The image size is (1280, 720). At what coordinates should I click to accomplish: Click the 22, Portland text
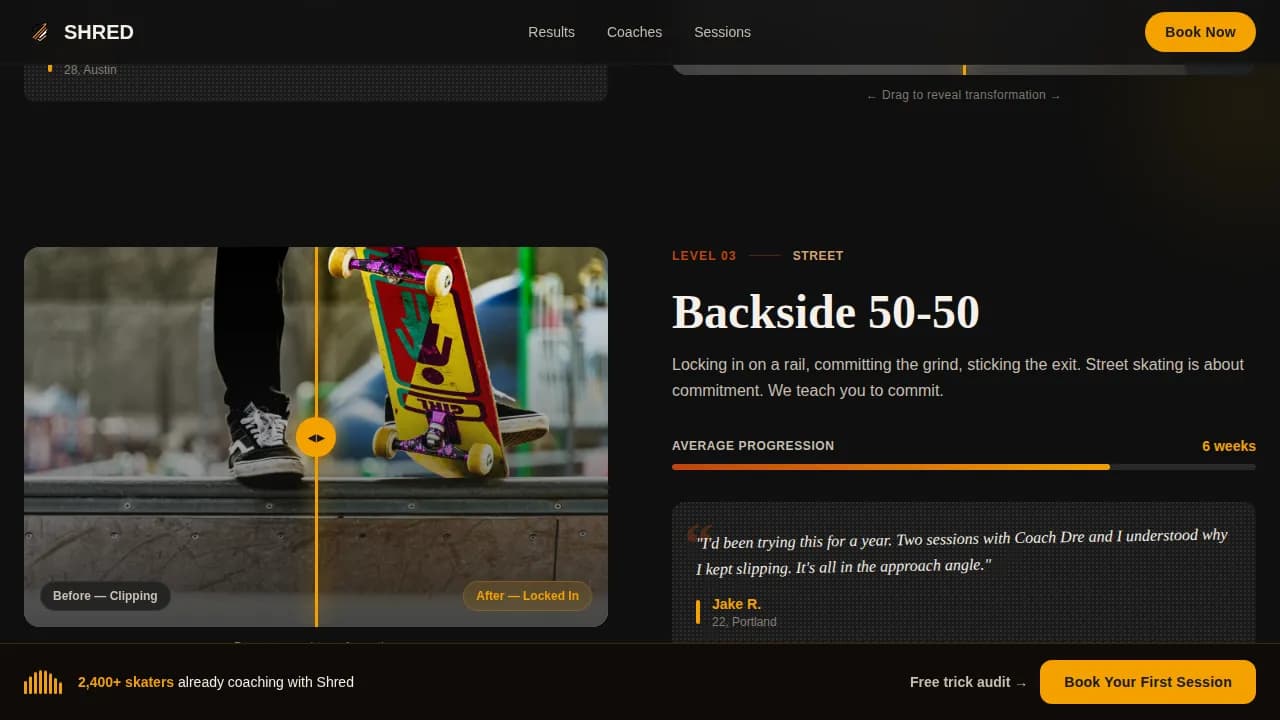click(744, 622)
